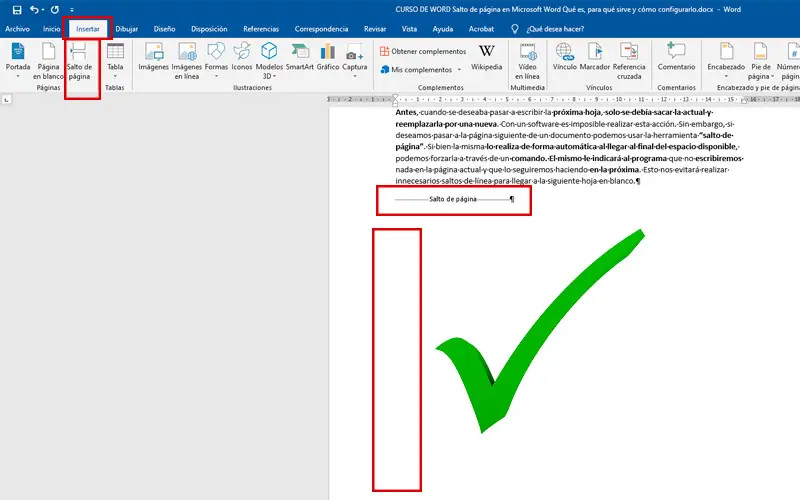Screen dimensions: 800x500
Task: Open Mis complementos
Action: 416,69
